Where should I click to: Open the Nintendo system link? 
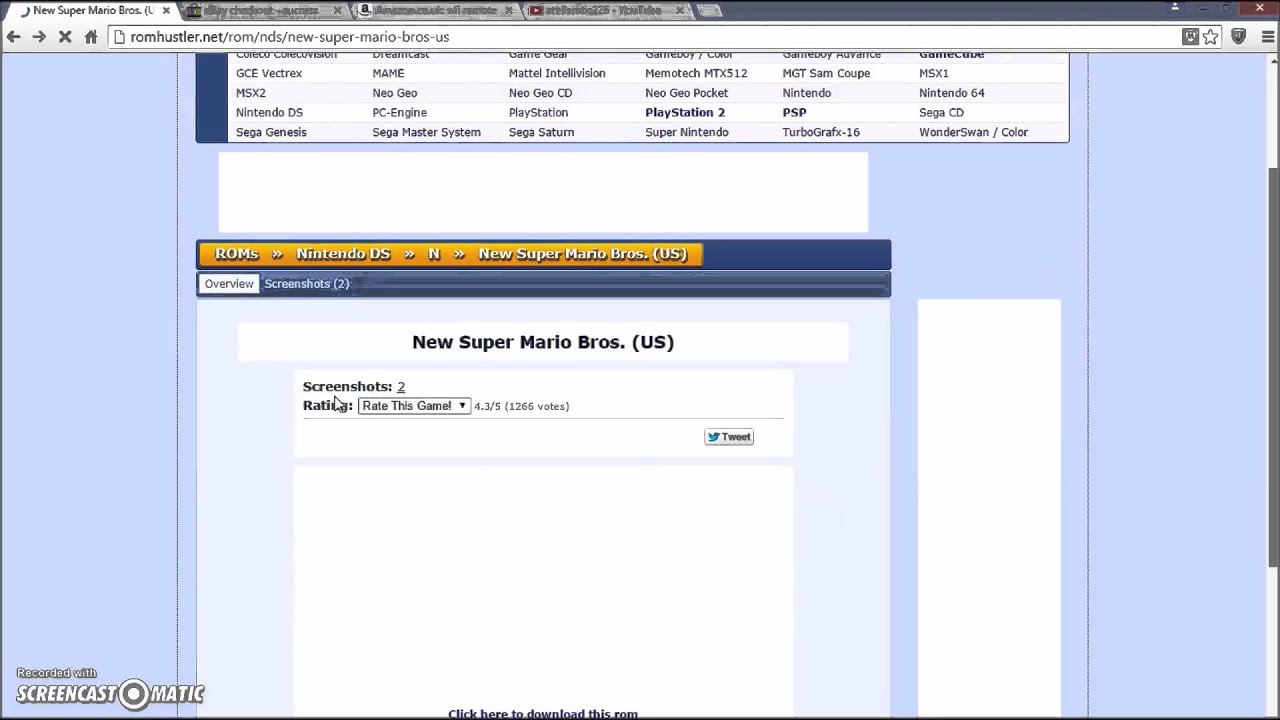coord(807,93)
